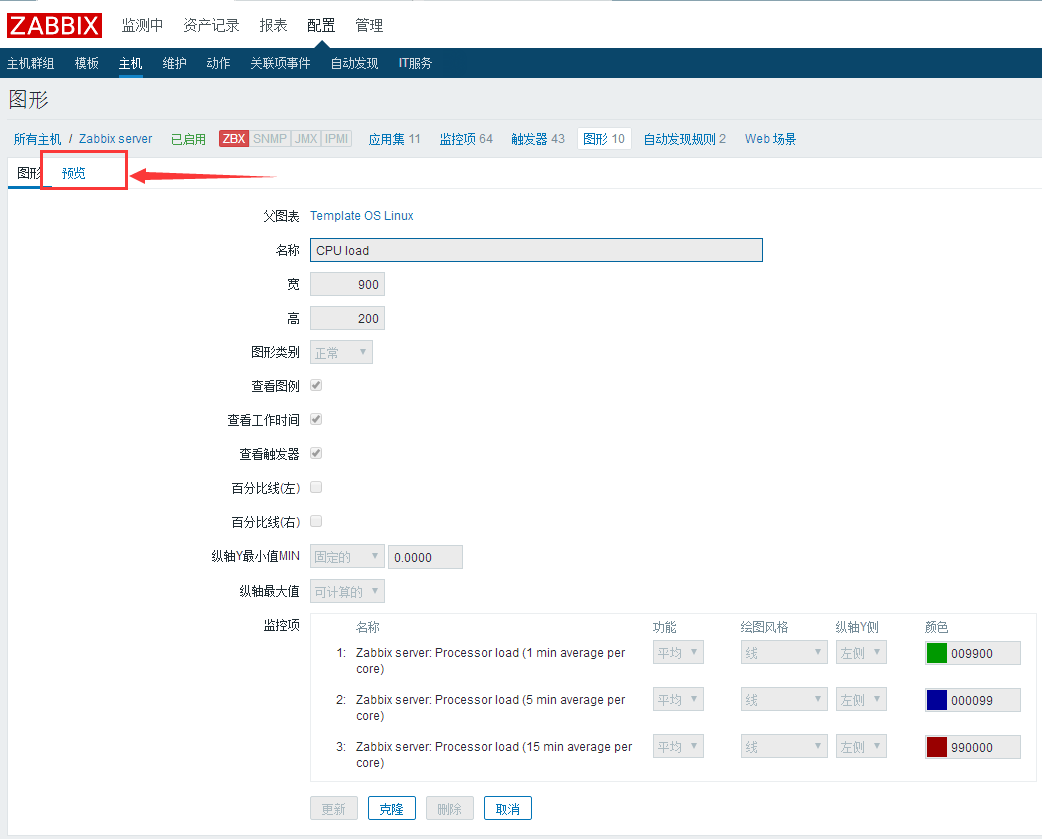Open the Zabbix server host link
The width and height of the screenshot is (1042, 839).
[x=116, y=139]
